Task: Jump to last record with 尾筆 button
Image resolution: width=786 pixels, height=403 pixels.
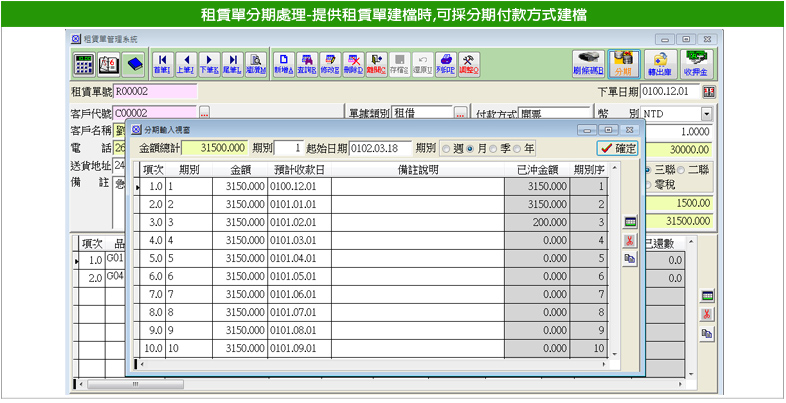Action: point(232,63)
